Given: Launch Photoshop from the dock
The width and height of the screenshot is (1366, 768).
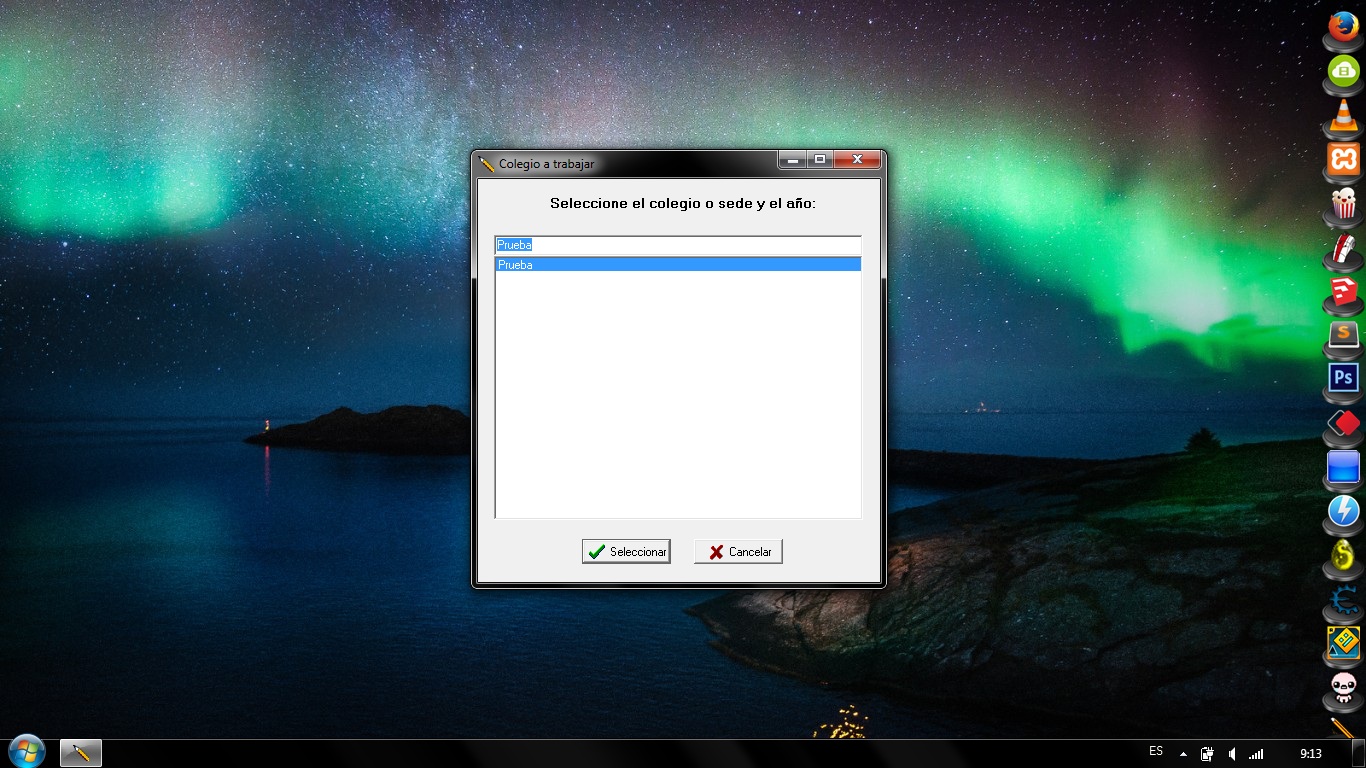Looking at the screenshot, I should (x=1343, y=378).
